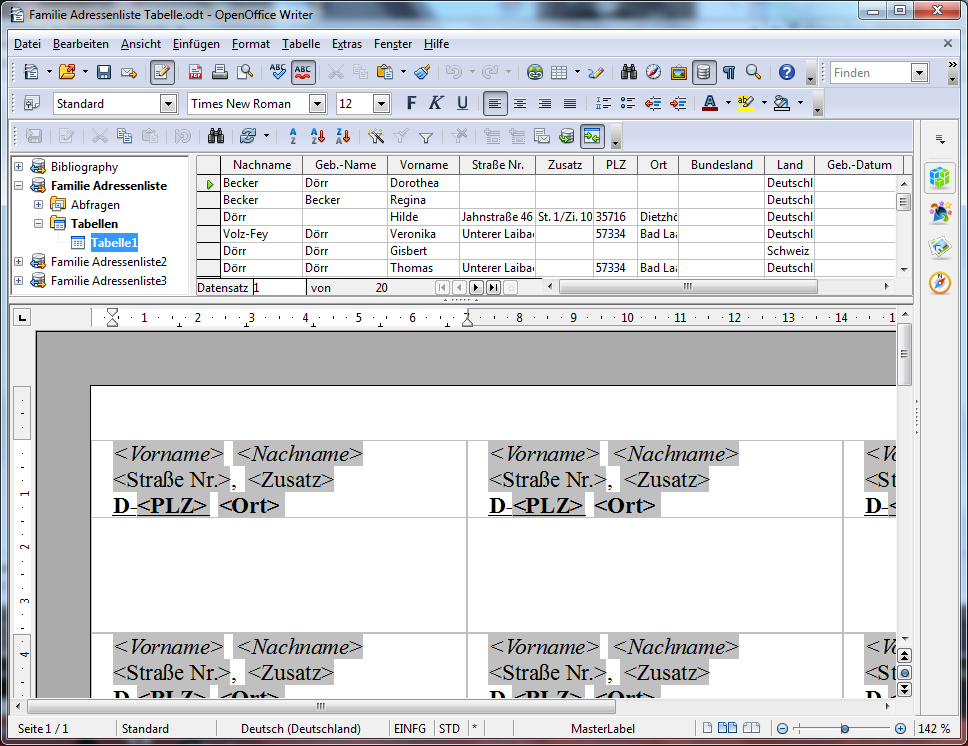Open the Einfügen menu
Viewport: 968px width, 746px height.
click(x=196, y=44)
